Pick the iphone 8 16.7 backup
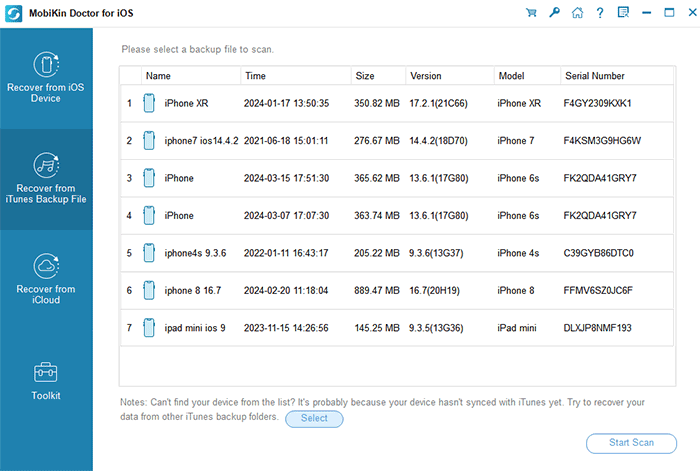 (396, 291)
